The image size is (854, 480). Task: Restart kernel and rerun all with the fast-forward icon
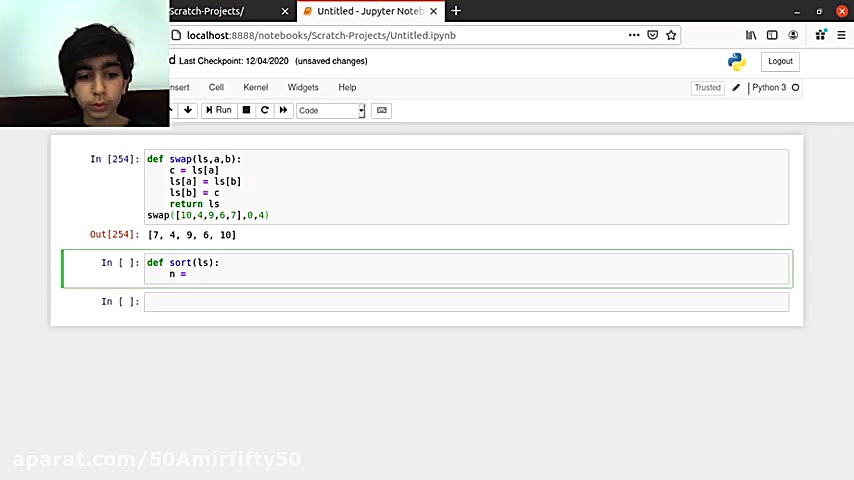coord(283,110)
